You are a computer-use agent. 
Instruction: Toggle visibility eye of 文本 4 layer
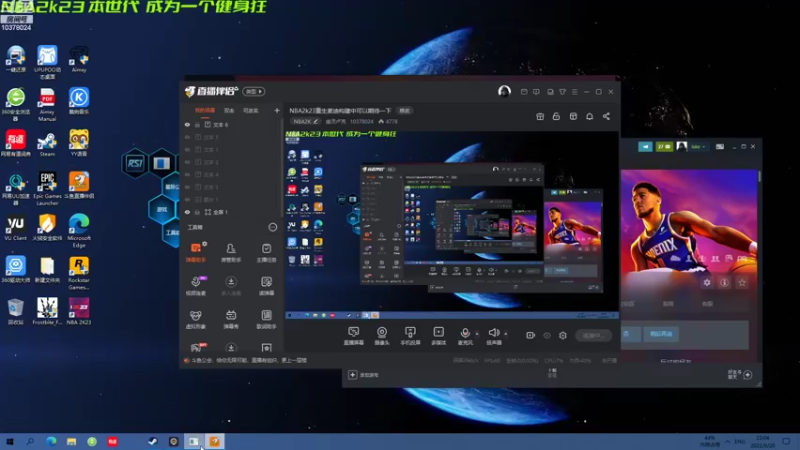click(x=187, y=174)
